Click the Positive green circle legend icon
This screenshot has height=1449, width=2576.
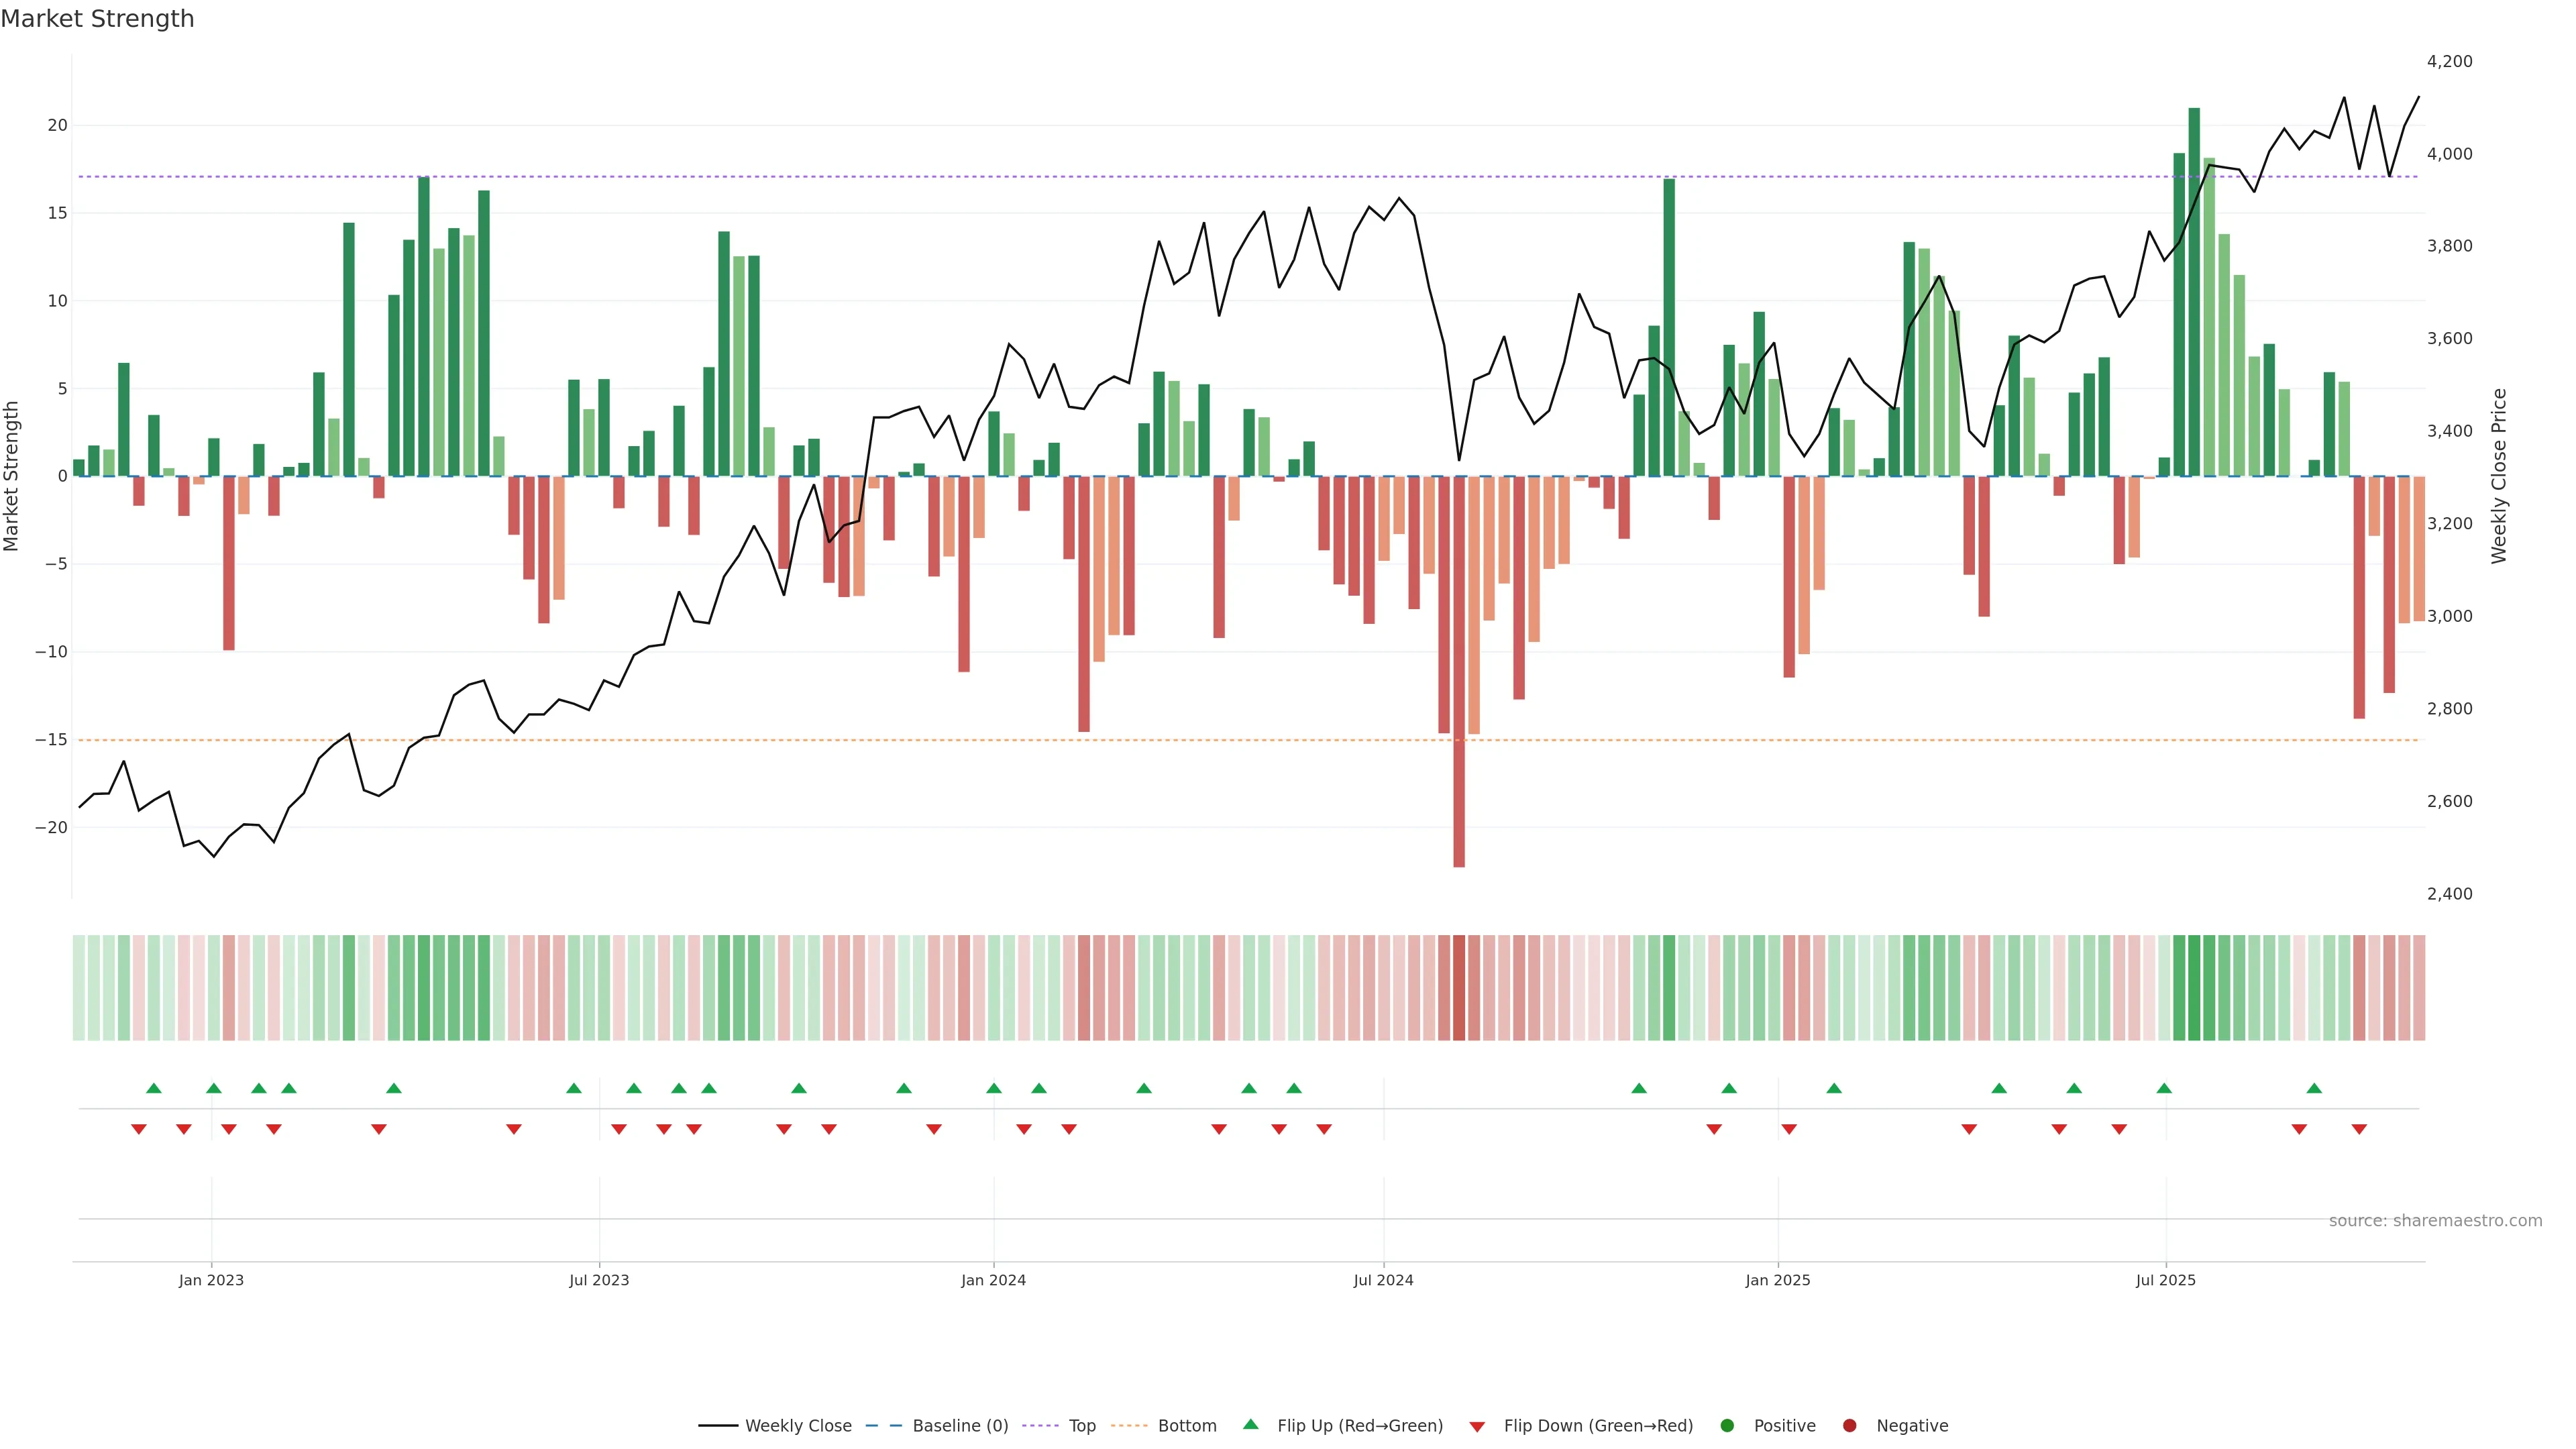coord(1727,1426)
